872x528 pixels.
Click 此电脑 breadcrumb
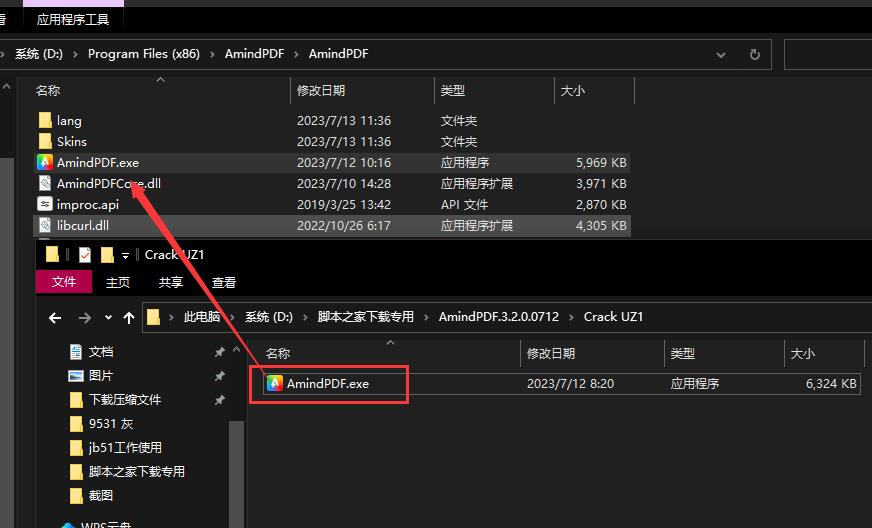pyautogui.click(x=202, y=317)
